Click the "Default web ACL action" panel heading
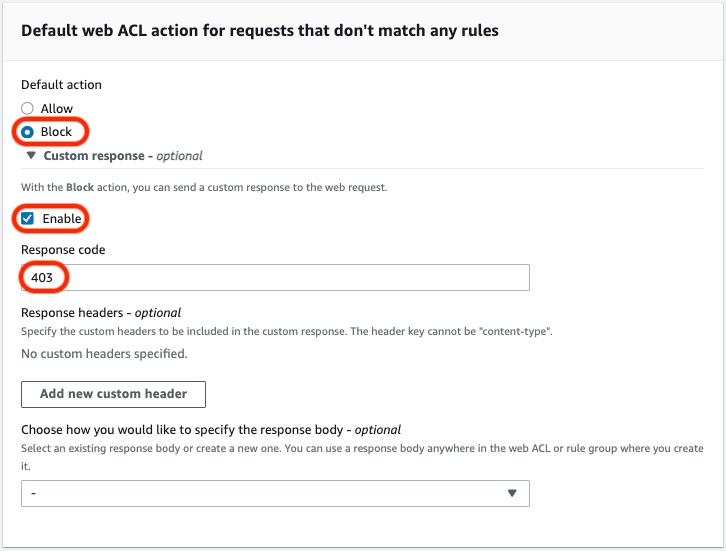Screen dimensions: 726x551 pyautogui.click(x=260, y=31)
